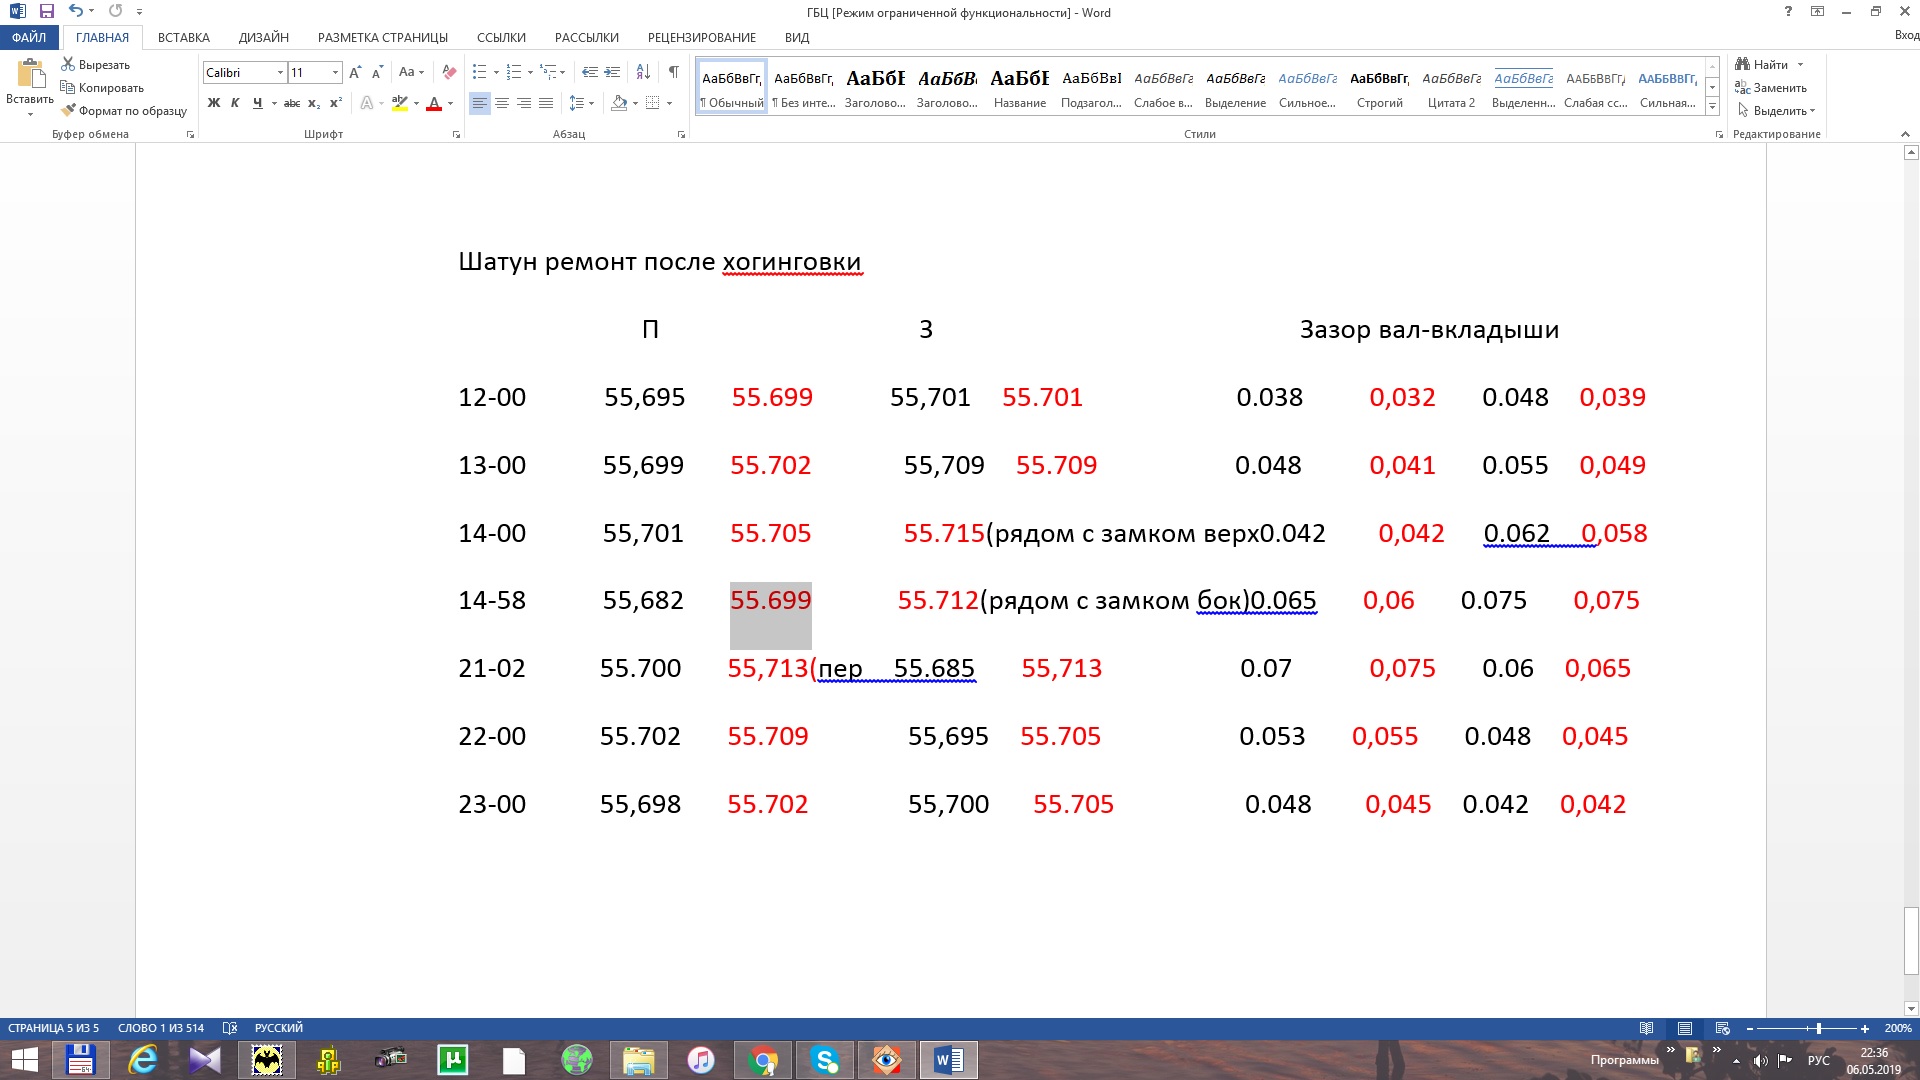This screenshot has width=1920, height=1080.
Task: Click the Sort (А-Я) icon
Action: point(643,72)
